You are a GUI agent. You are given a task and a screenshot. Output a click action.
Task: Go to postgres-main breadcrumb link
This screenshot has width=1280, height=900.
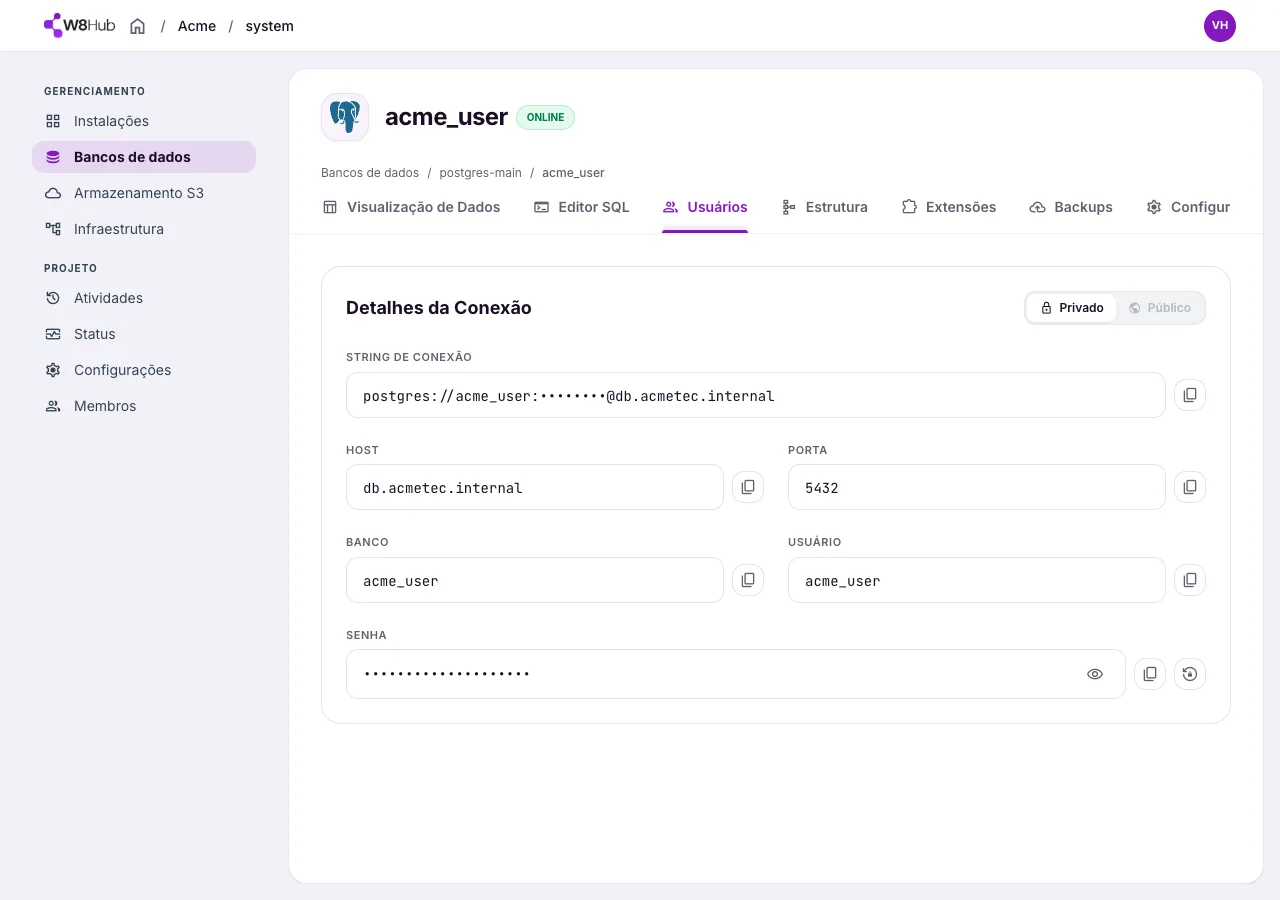tap(481, 173)
